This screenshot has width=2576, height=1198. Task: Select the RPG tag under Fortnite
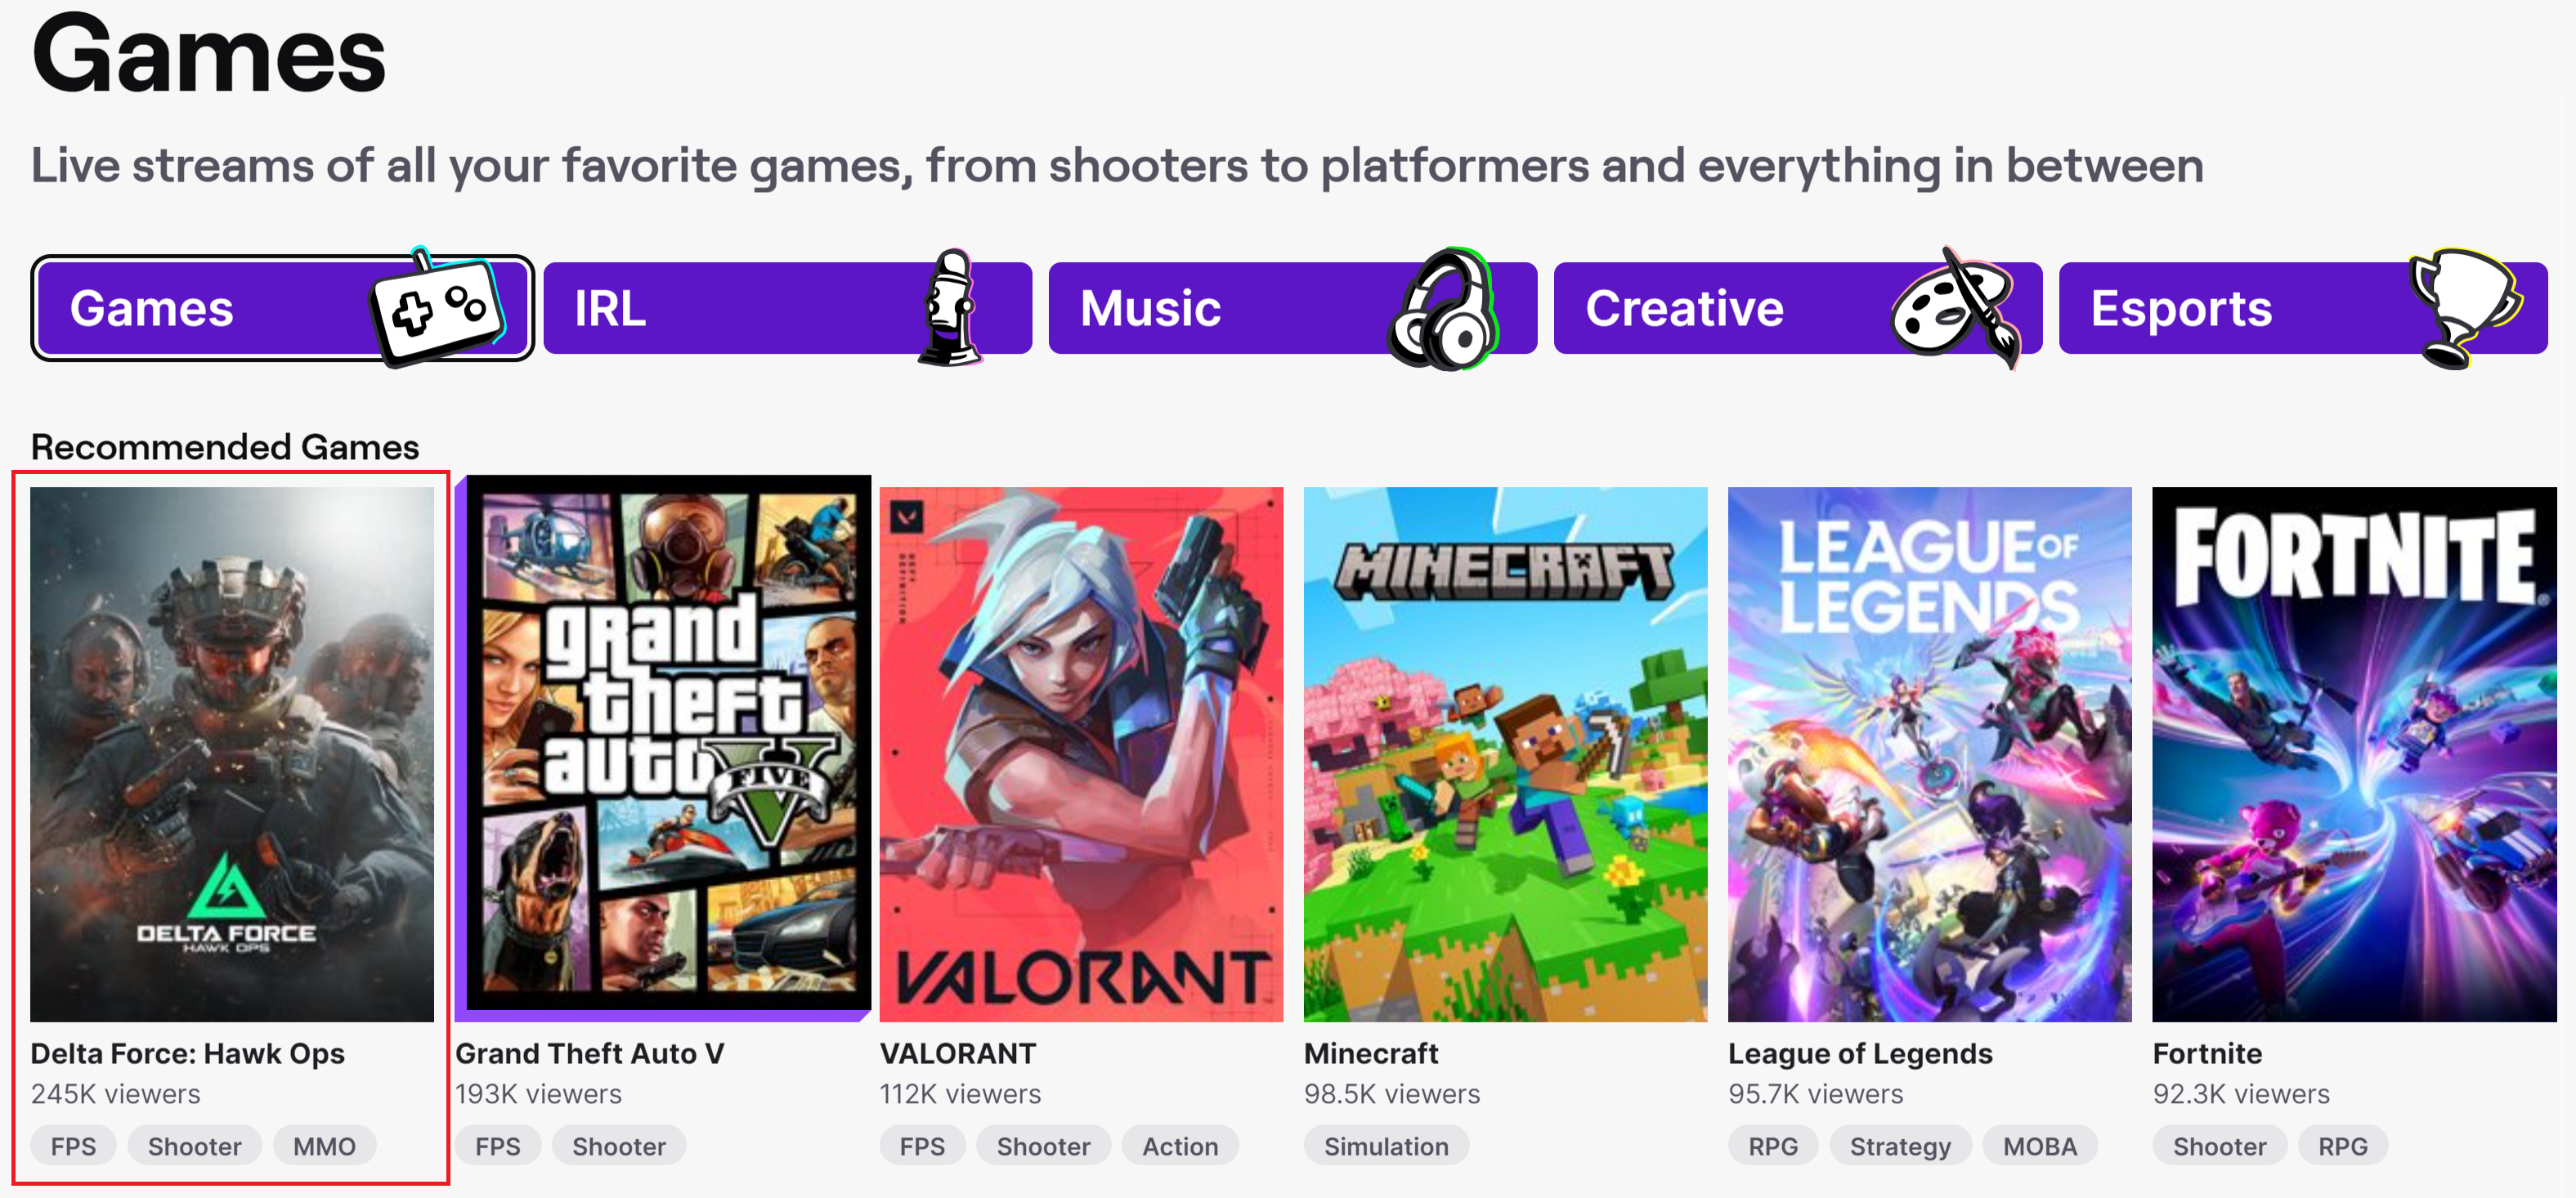2342,1146
